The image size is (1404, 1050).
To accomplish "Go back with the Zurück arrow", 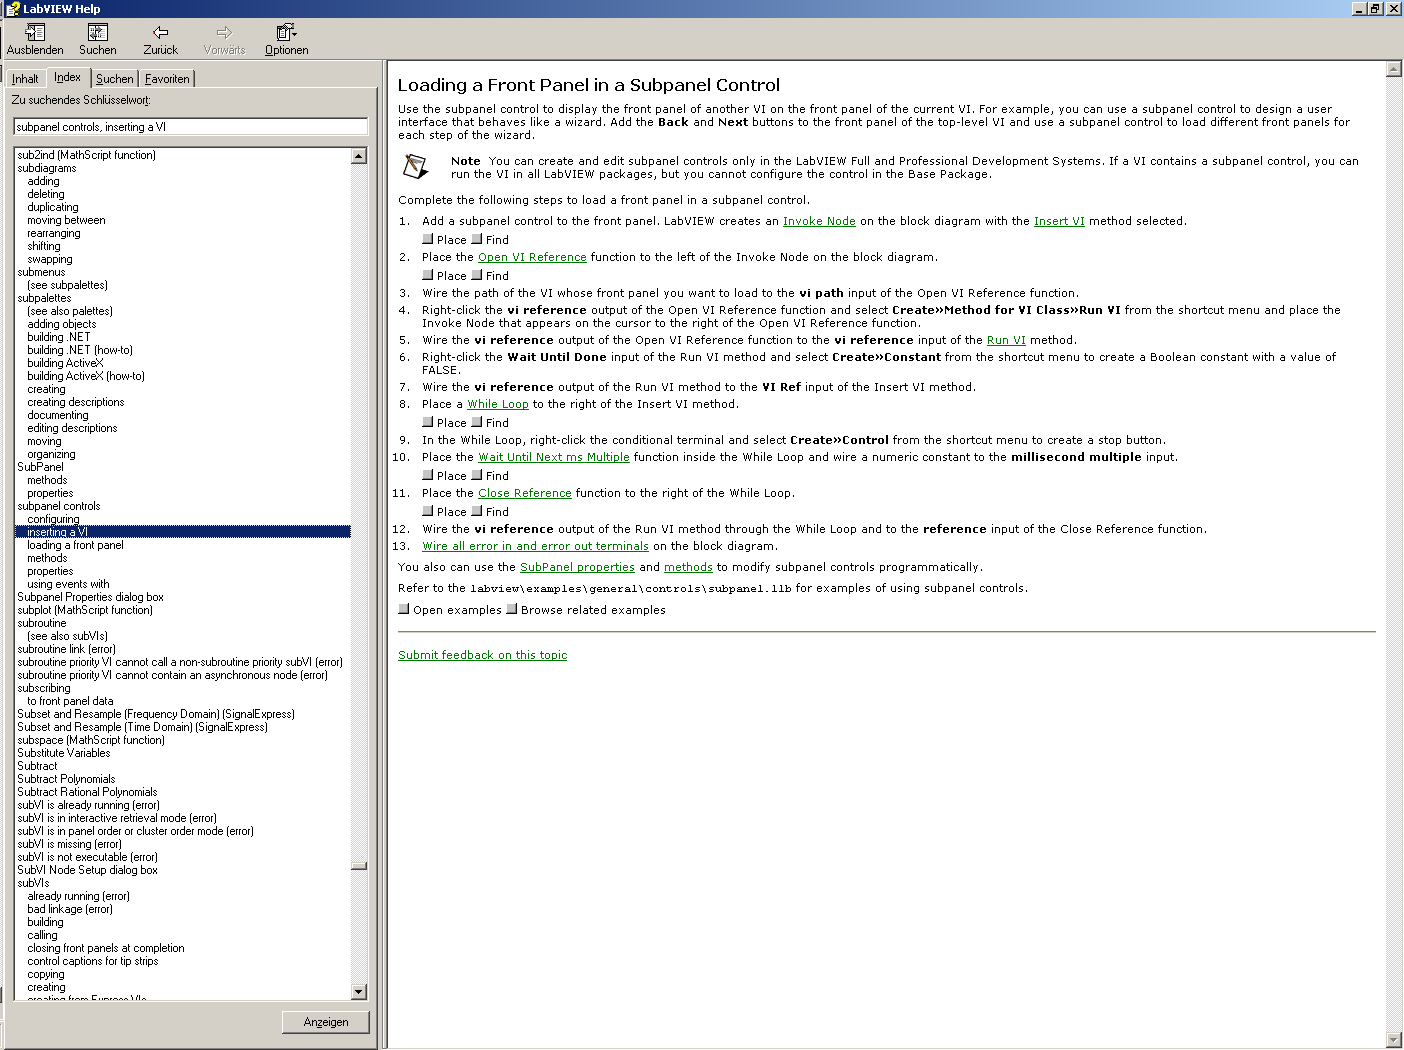I will click(160, 33).
